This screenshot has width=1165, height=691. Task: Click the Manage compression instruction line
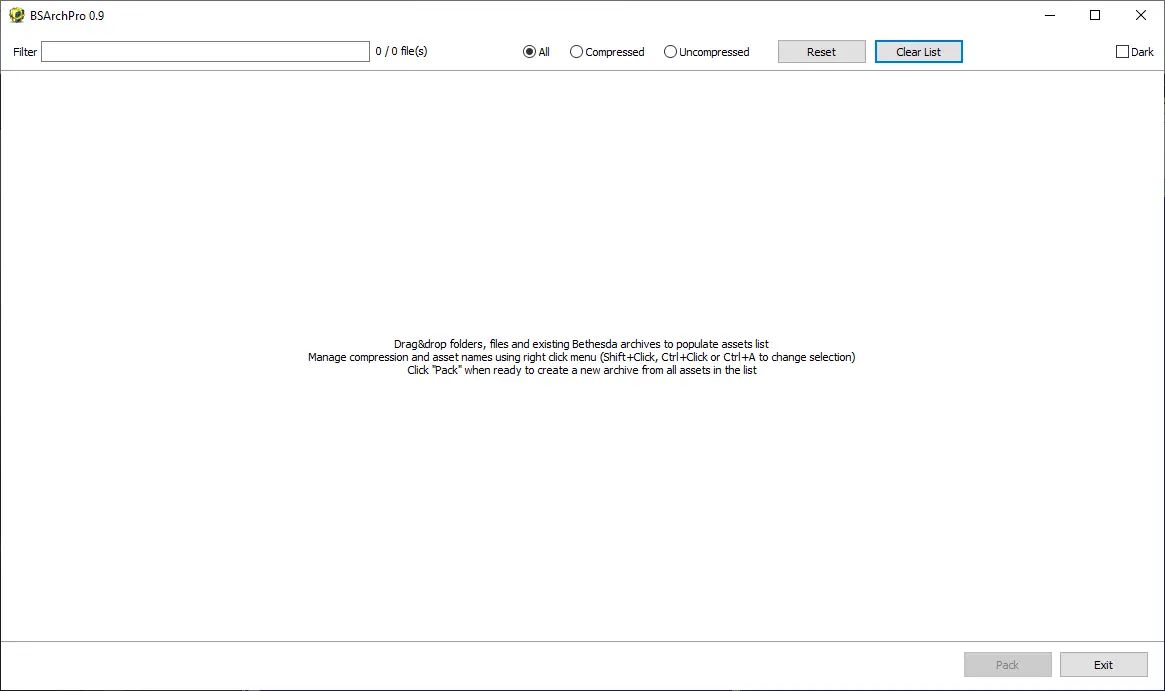pos(581,357)
